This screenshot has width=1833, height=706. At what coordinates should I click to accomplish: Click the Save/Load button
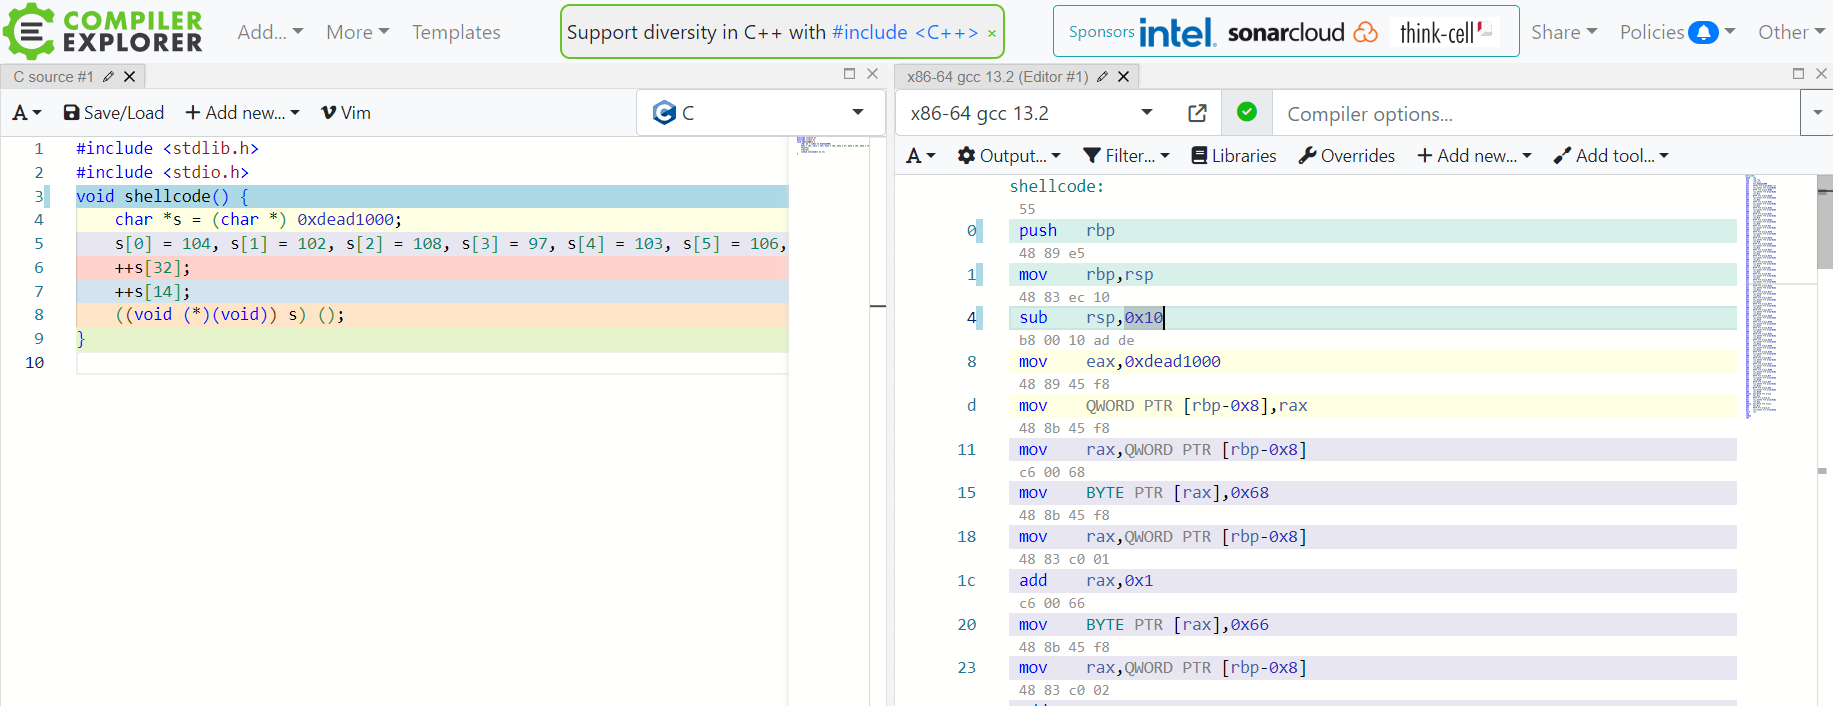pos(113,113)
